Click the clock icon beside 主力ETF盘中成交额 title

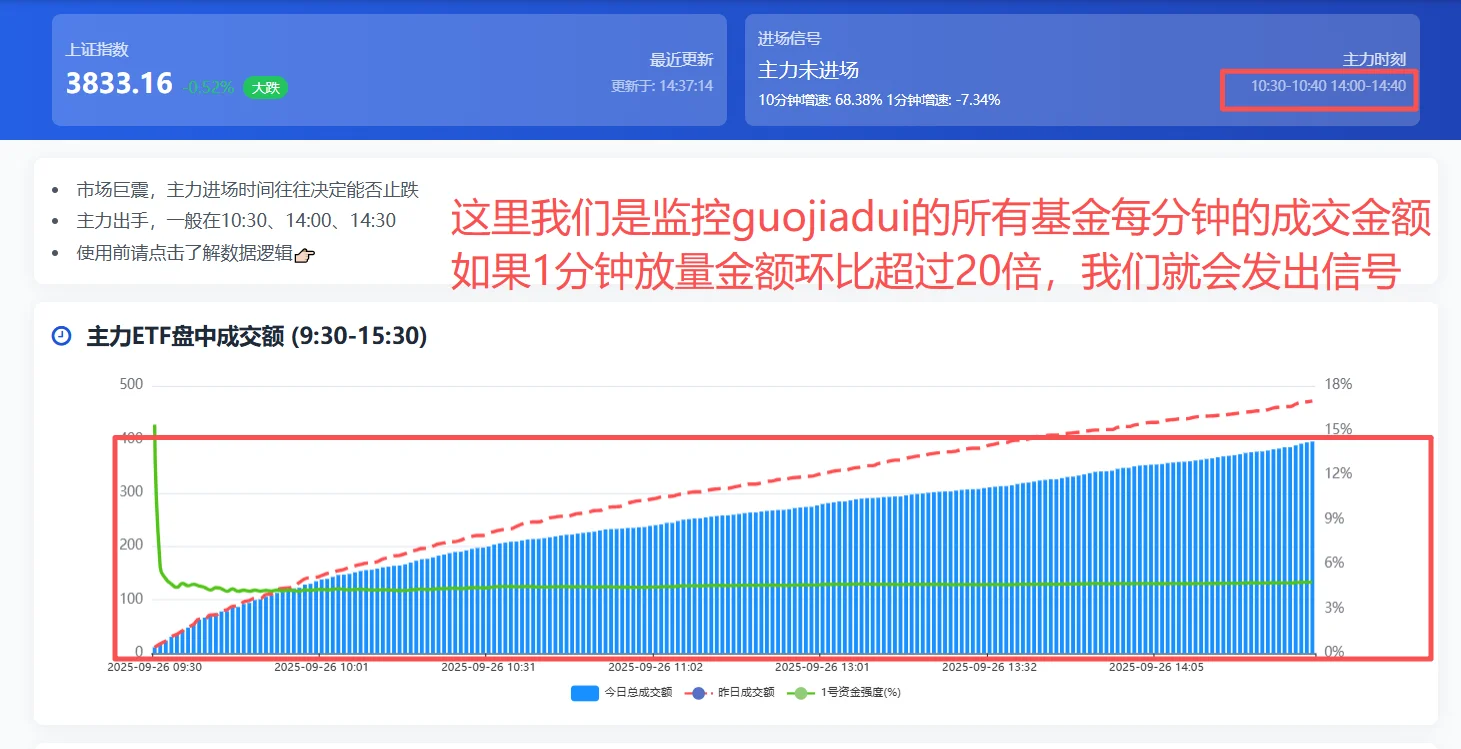pos(60,338)
